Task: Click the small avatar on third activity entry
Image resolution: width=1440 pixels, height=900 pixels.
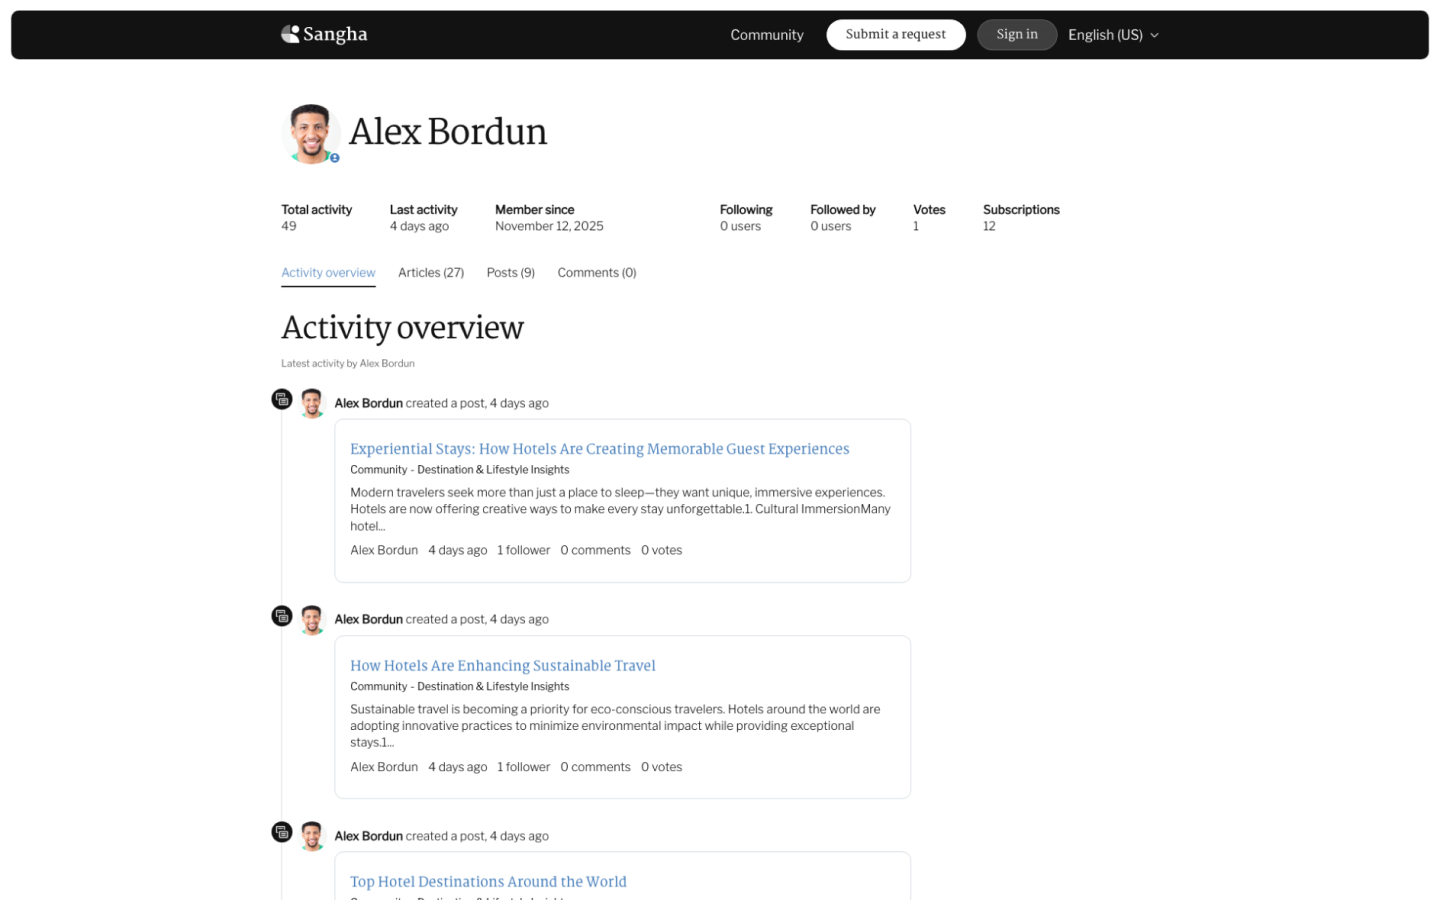Action: [x=312, y=836]
